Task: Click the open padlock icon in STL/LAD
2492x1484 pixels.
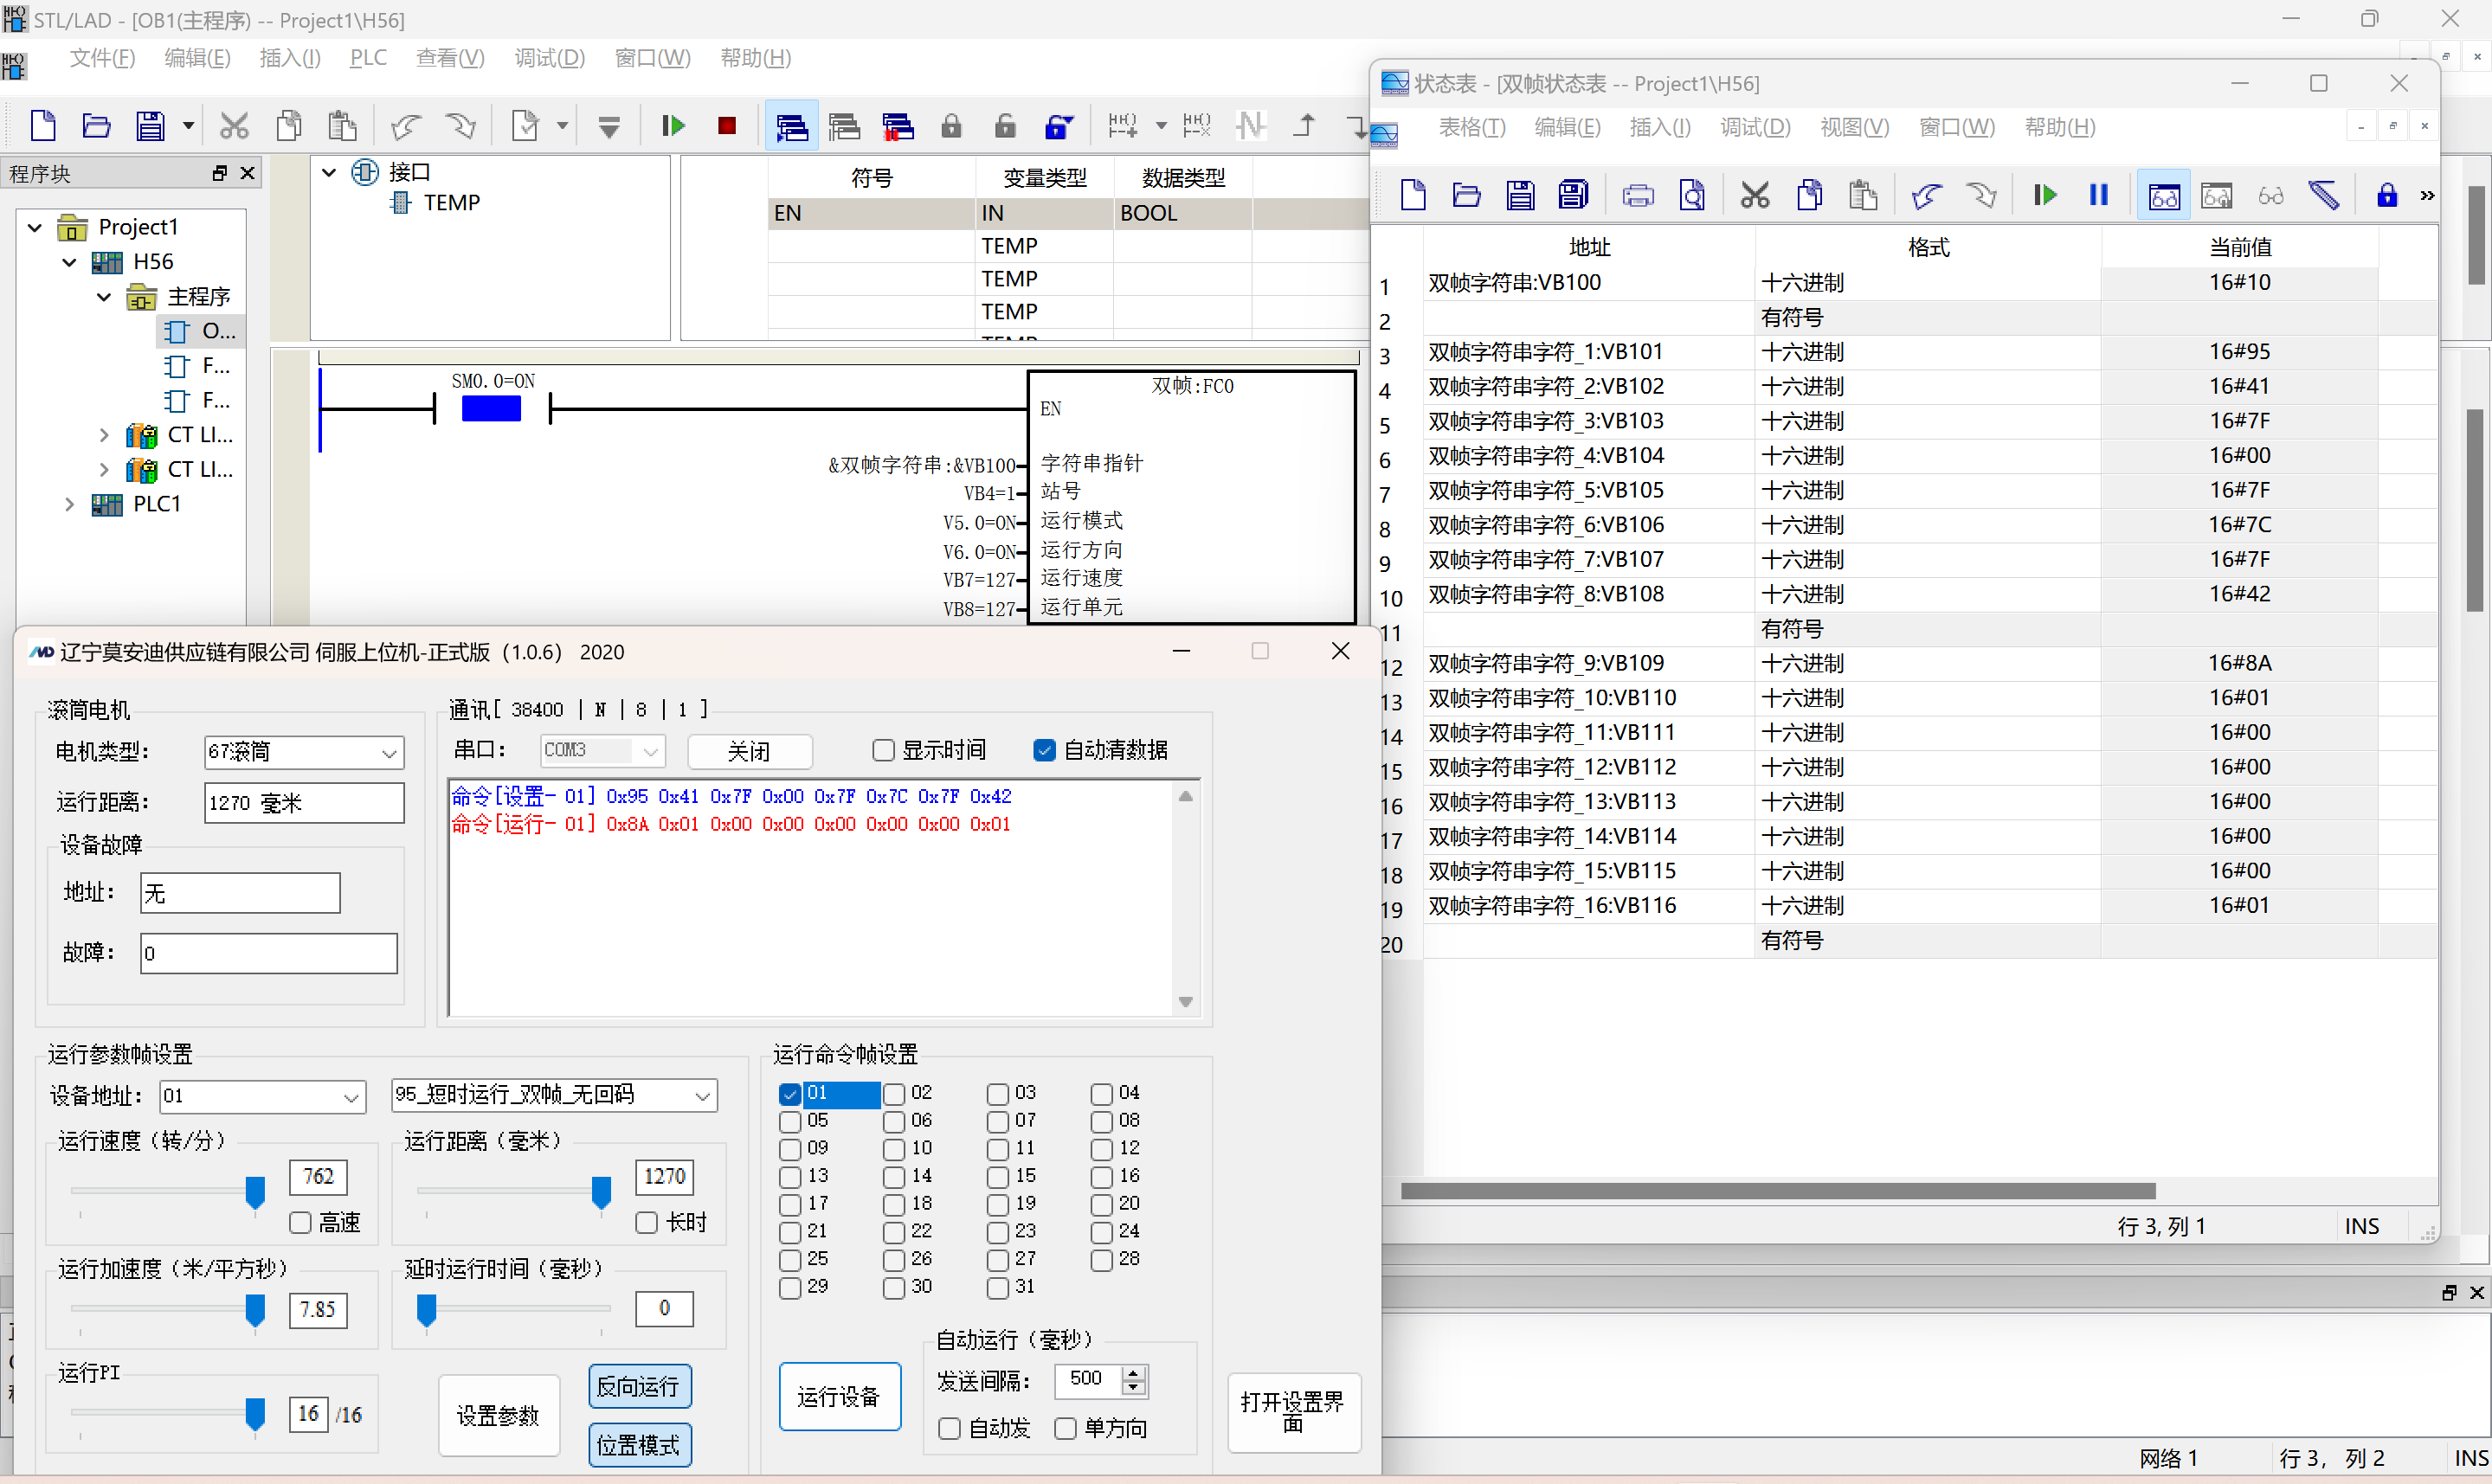Action: point(1005,126)
